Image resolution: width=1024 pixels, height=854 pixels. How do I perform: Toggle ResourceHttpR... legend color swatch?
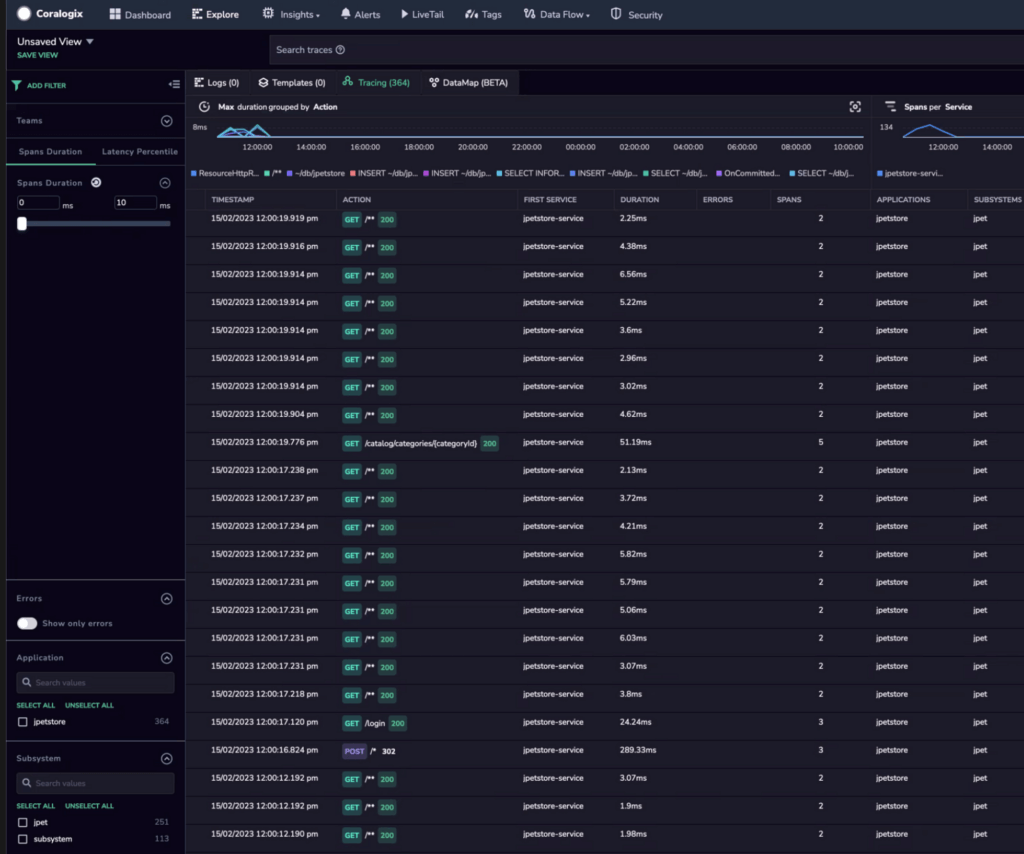(194, 174)
